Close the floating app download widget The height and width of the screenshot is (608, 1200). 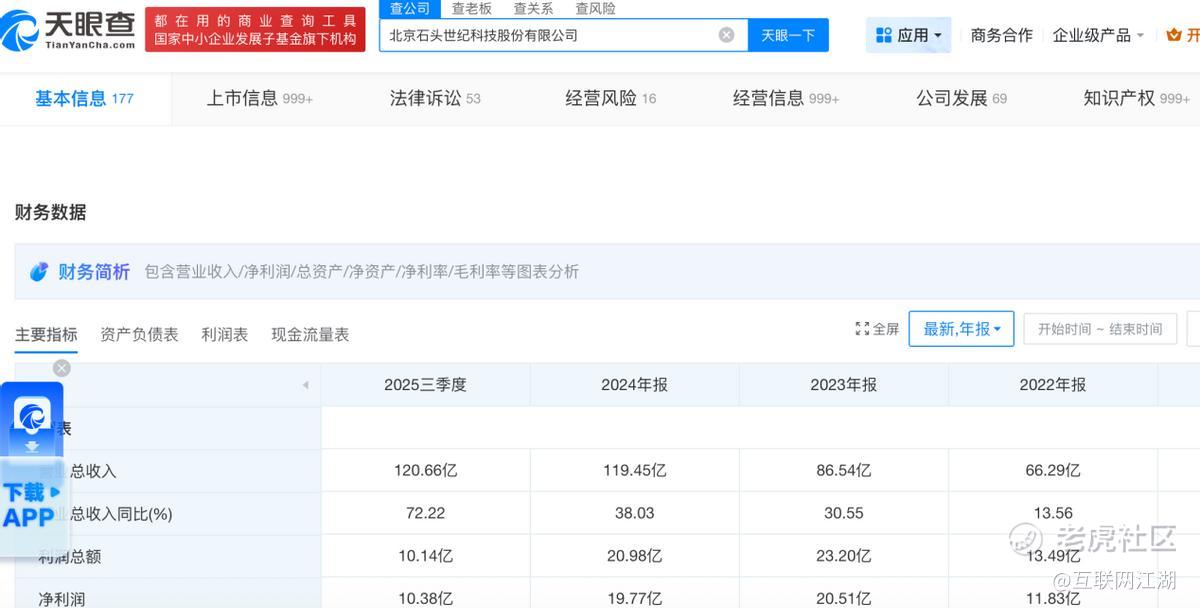click(x=62, y=368)
